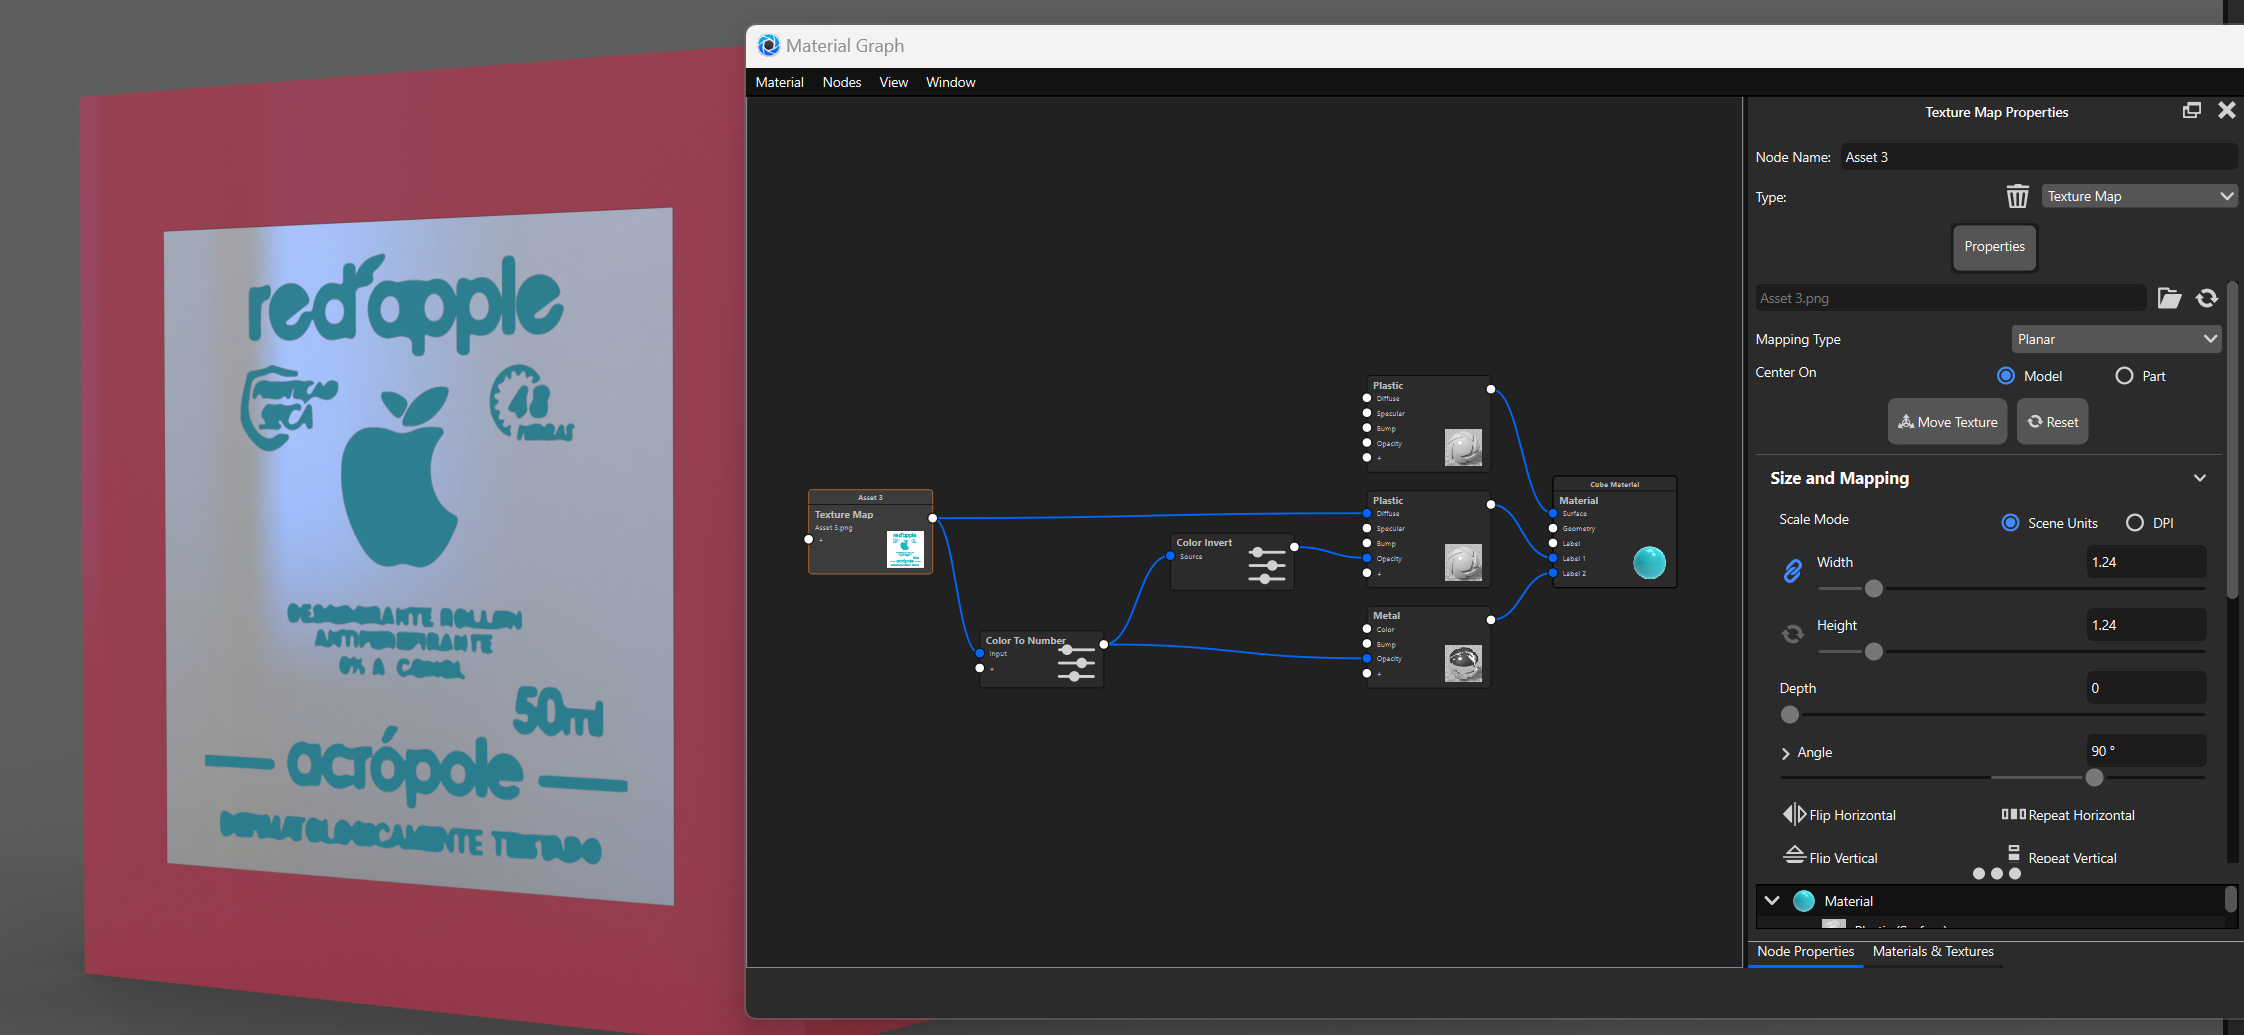
Task: Click the reset aspect ratio icon near Height
Action: (x=1792, y=633)
